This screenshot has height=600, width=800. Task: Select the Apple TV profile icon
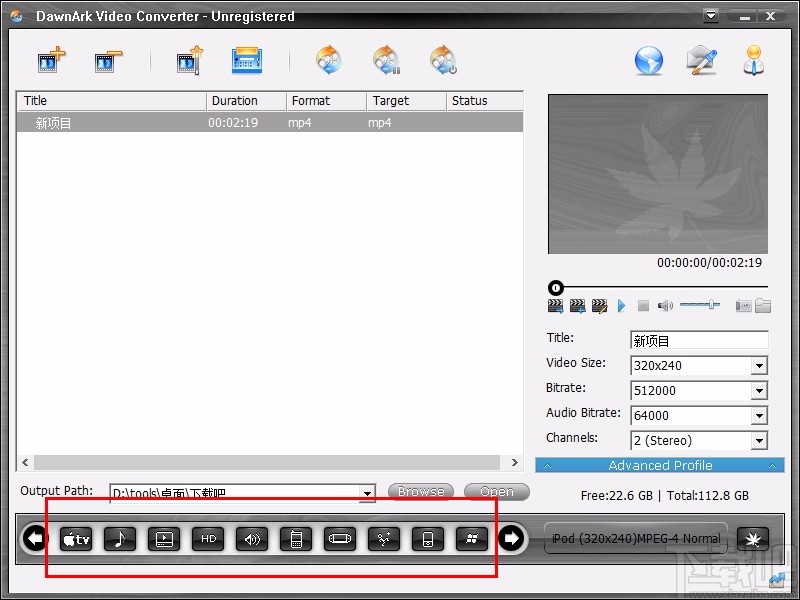click(x=75, y=538)
